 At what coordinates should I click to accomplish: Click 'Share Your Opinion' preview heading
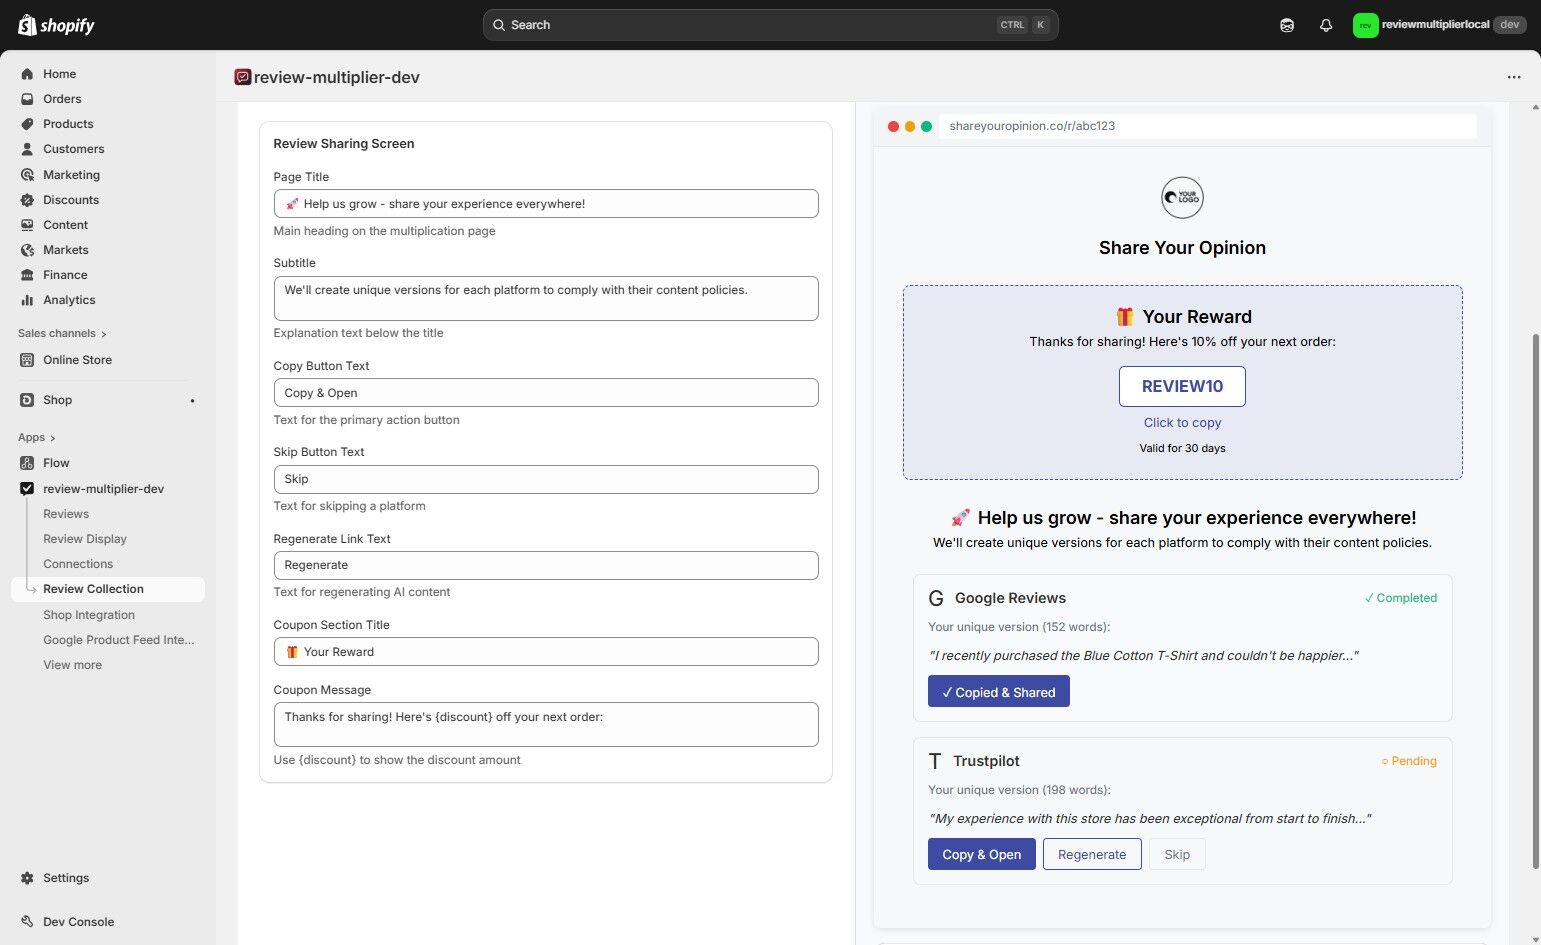(x=1182, y=248)
